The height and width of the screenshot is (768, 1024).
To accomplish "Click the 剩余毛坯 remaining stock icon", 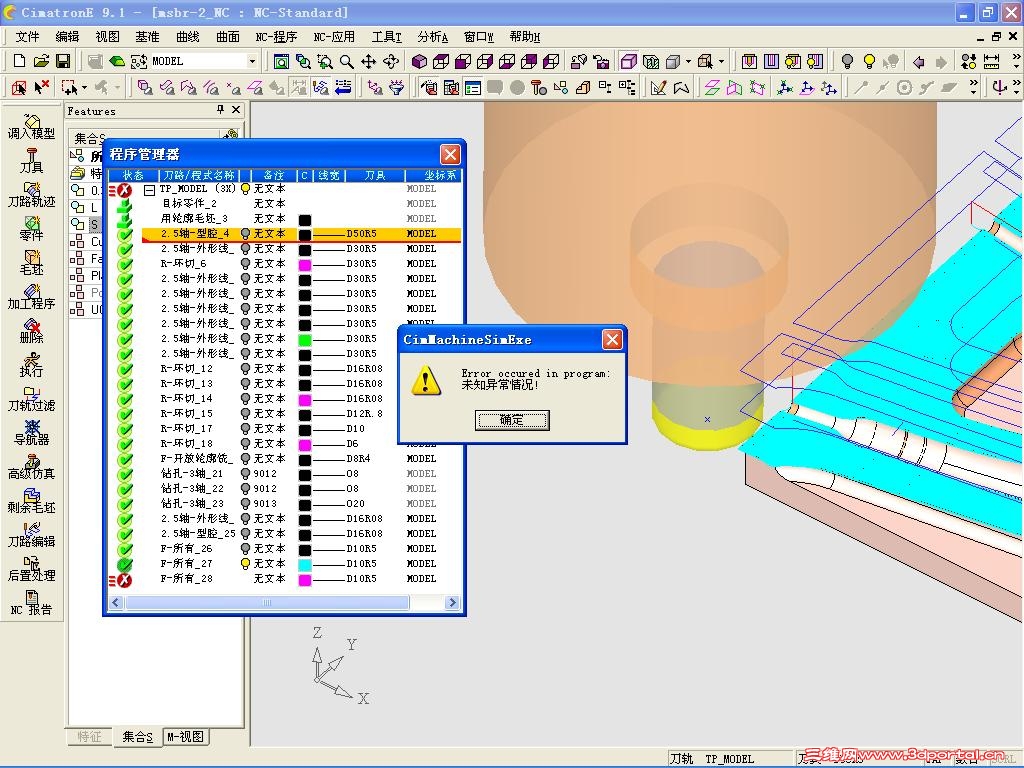I will tap(31, 500).
